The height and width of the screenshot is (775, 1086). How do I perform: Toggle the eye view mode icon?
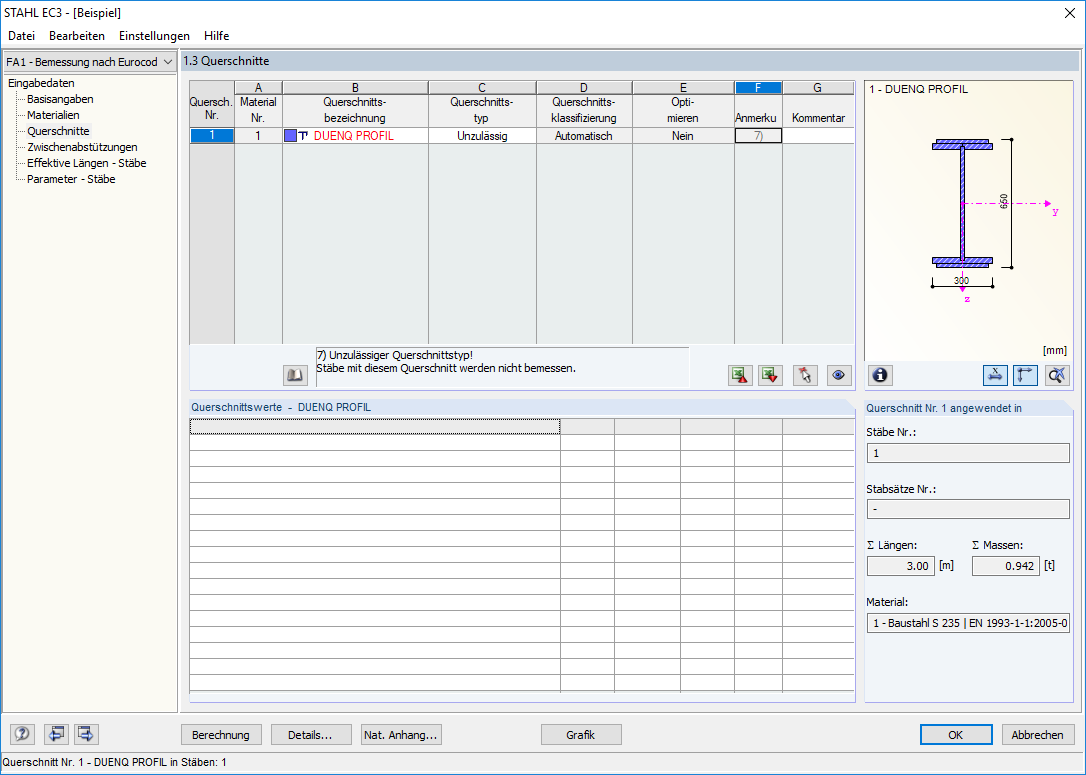(x=839, y=375)
